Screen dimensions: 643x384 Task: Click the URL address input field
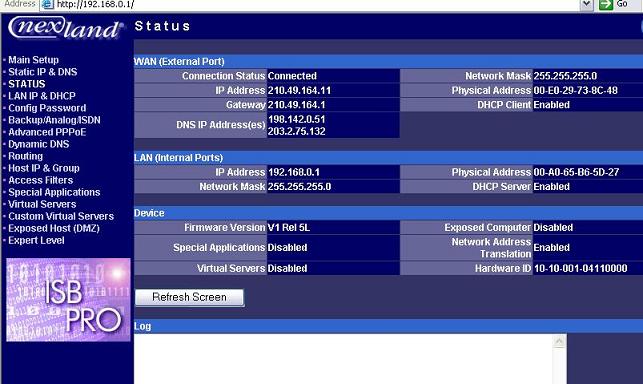point(316,5)
